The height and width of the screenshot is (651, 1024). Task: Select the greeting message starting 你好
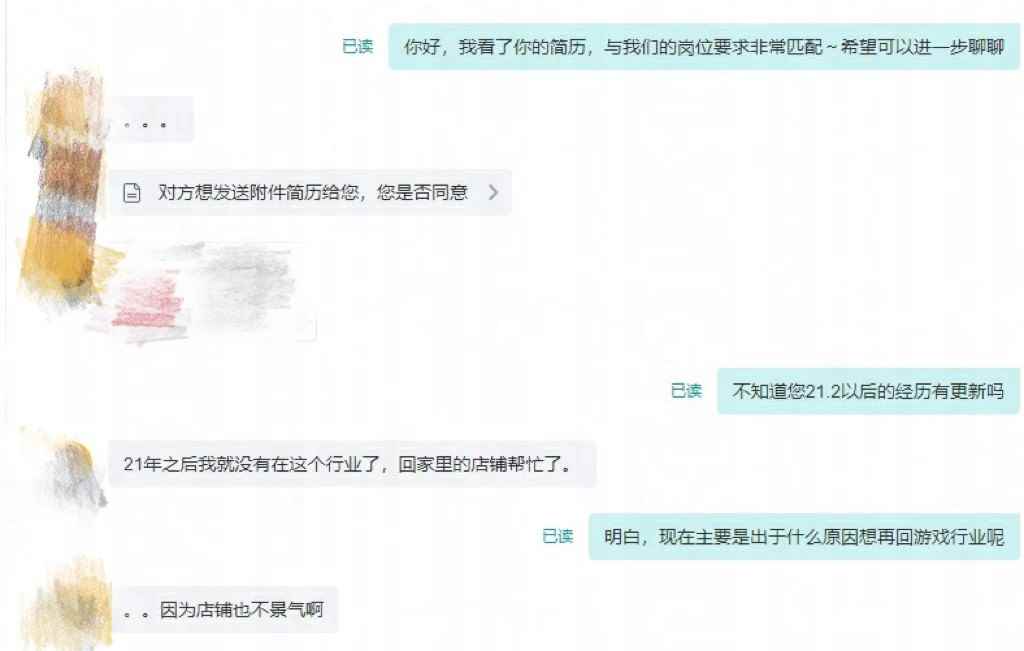704,46
